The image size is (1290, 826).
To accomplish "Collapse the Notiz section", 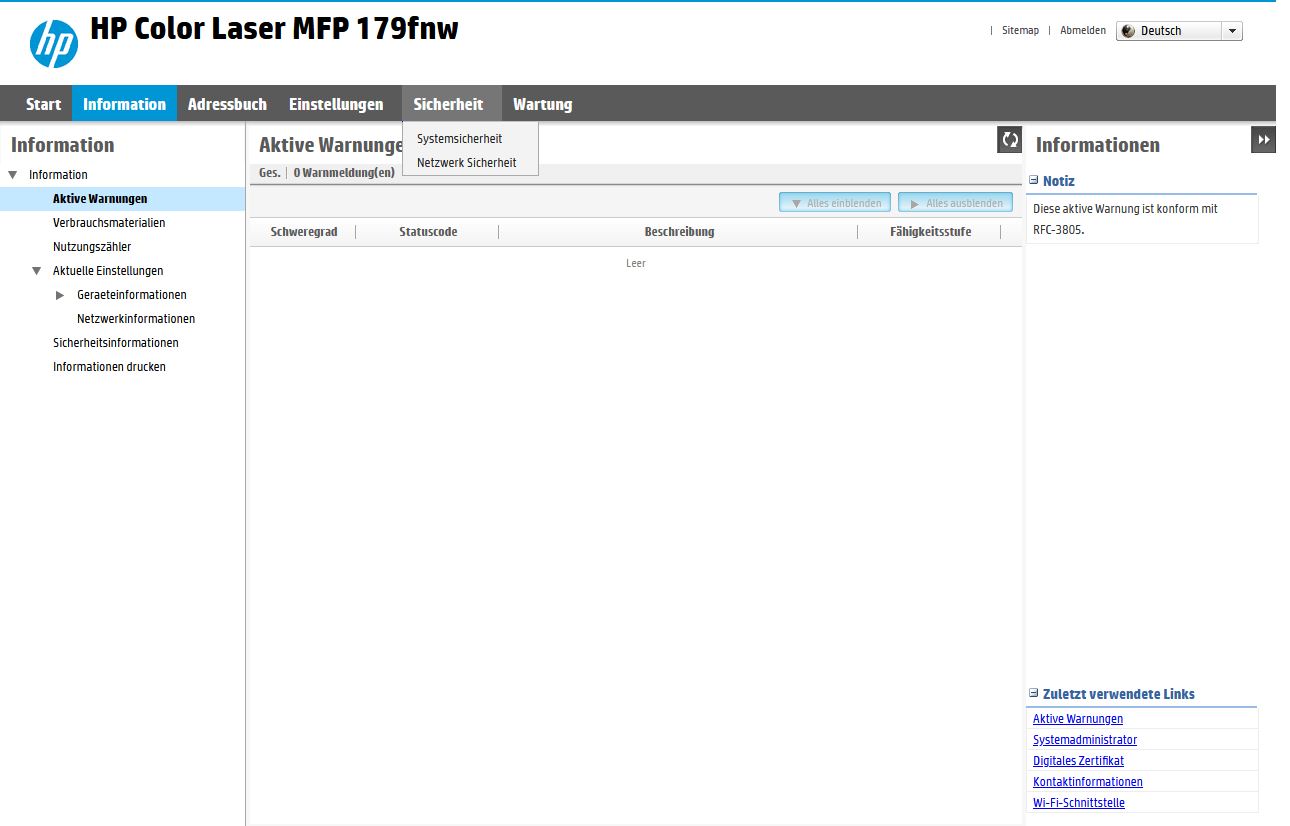I will pos(1034,181).
